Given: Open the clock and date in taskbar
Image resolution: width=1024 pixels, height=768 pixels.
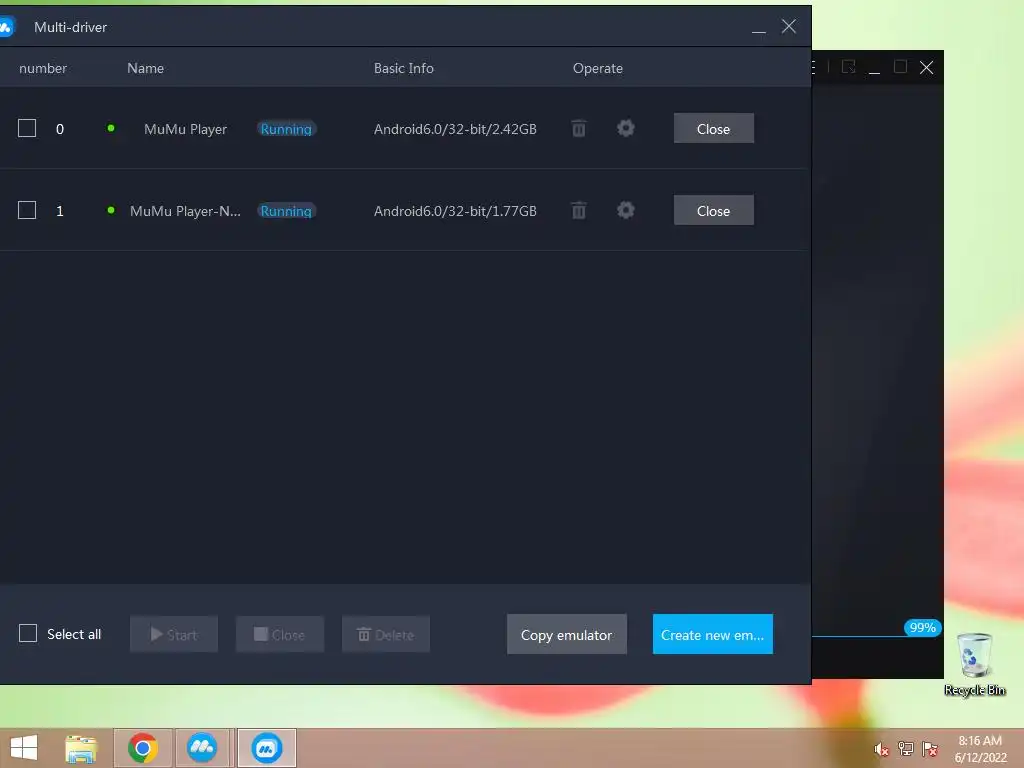Looking at the screenshot, I should click(980, 749).
